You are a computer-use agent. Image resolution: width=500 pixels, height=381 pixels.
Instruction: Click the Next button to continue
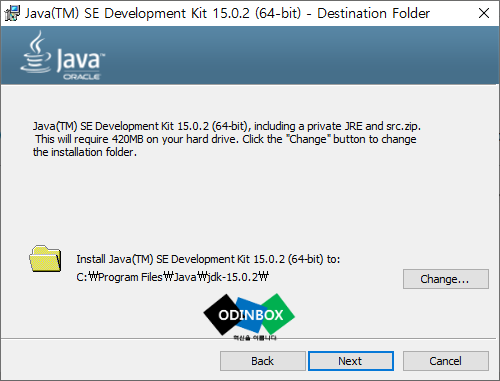coord(351,361)
